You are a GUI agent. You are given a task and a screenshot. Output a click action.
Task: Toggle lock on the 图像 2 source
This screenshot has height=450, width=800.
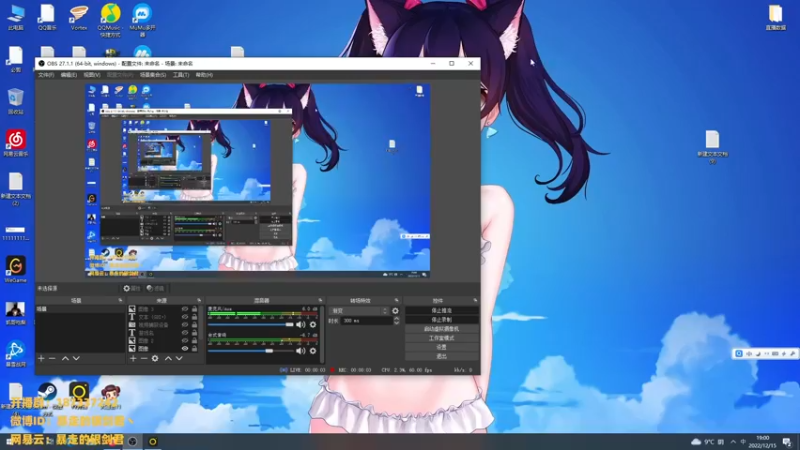pyautogui.click(x=194, y=340)
